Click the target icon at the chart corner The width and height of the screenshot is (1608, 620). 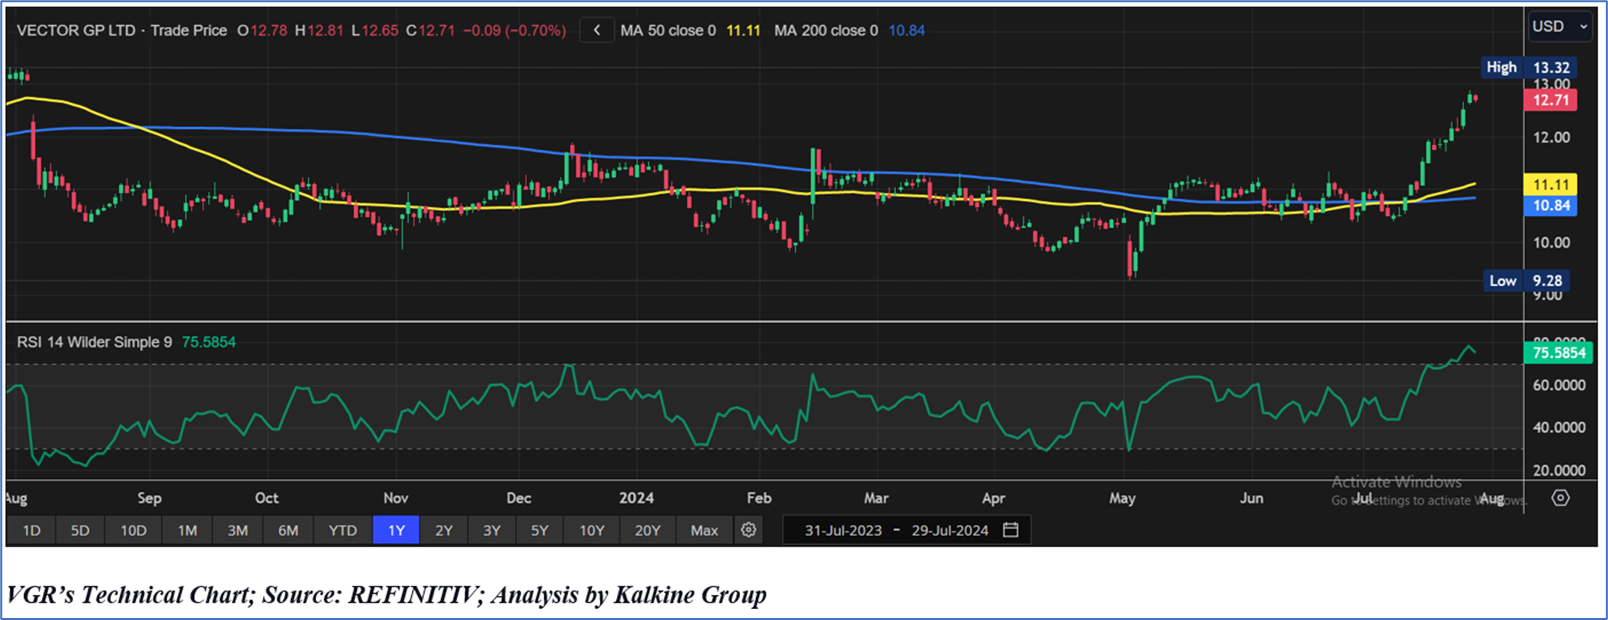click(x=1560, y=498)
